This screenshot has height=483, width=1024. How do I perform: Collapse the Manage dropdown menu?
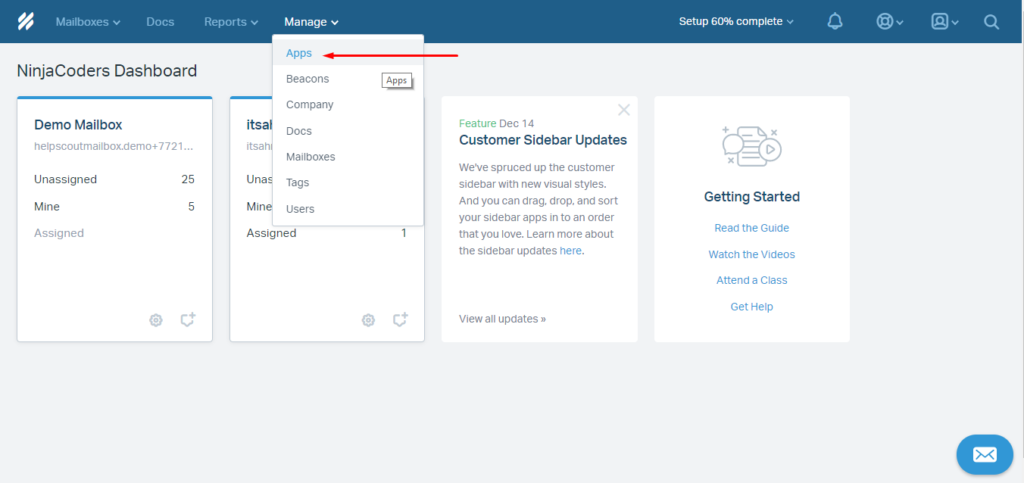tap(311, 22)
